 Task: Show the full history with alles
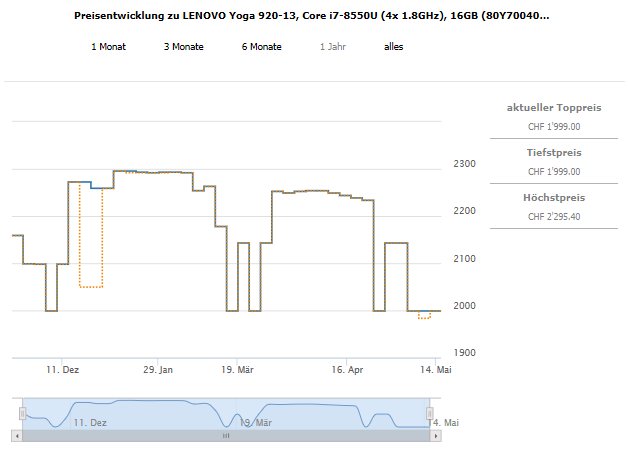coord(393,47)
